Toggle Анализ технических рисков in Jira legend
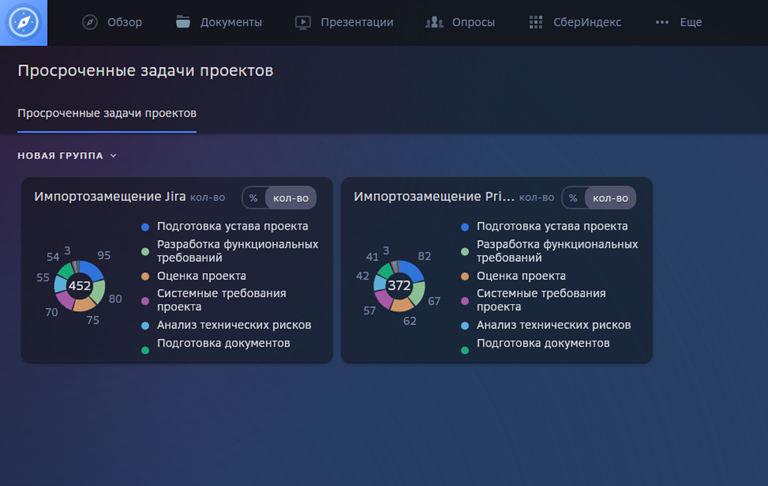 tap(234, 325)
